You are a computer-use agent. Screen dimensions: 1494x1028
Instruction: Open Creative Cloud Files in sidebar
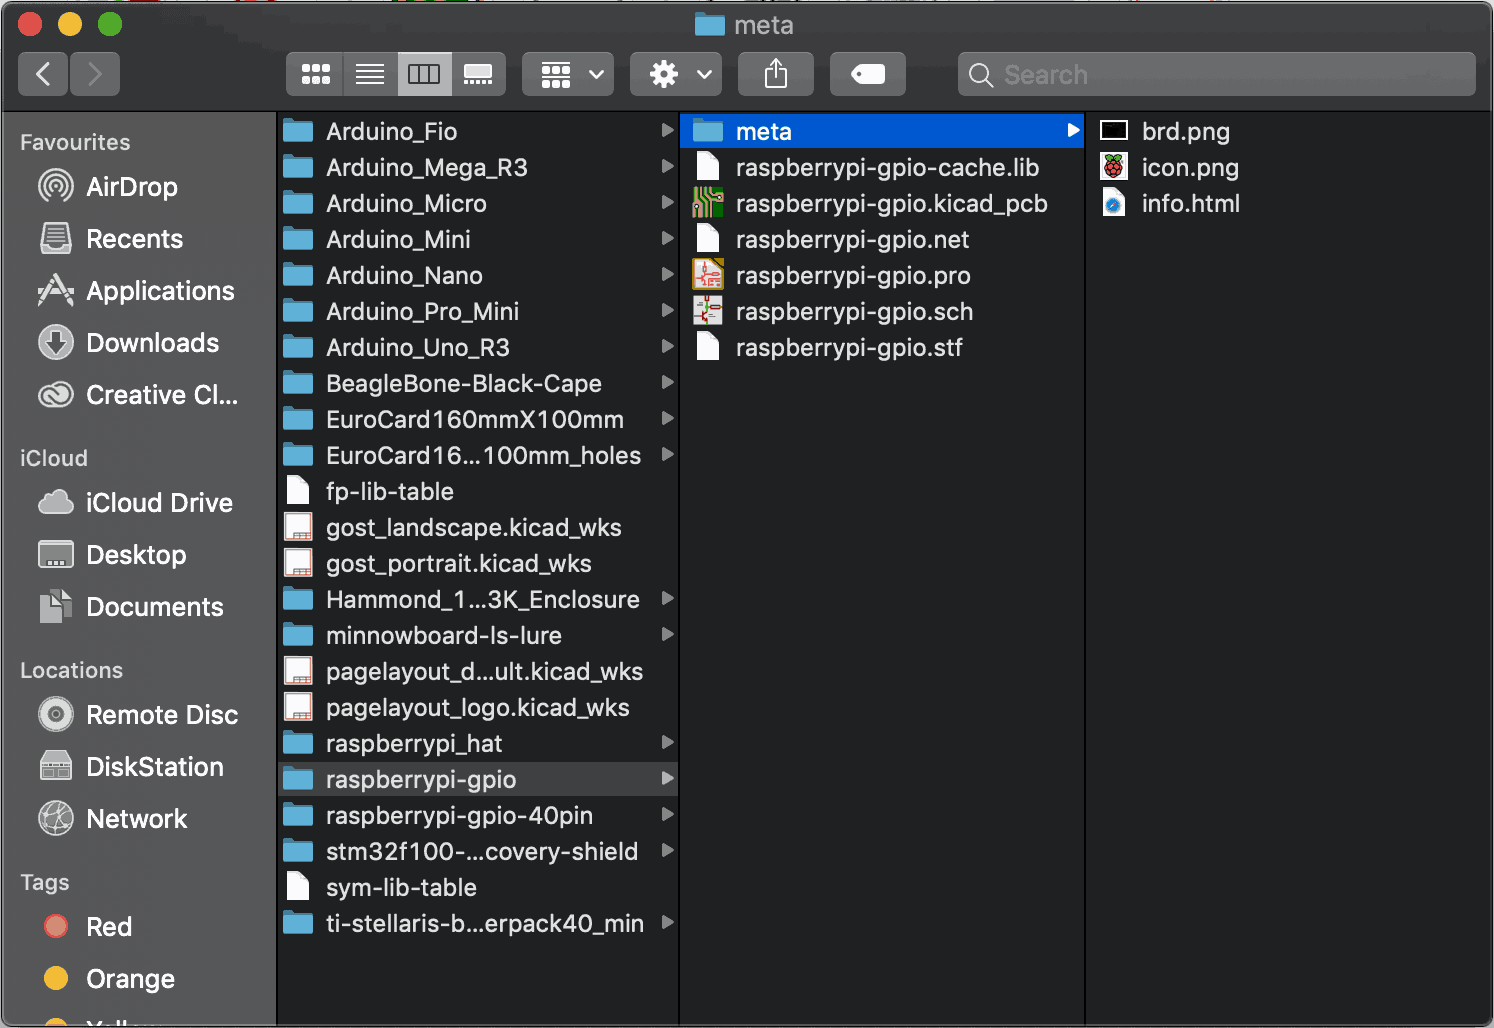(138, 395)
